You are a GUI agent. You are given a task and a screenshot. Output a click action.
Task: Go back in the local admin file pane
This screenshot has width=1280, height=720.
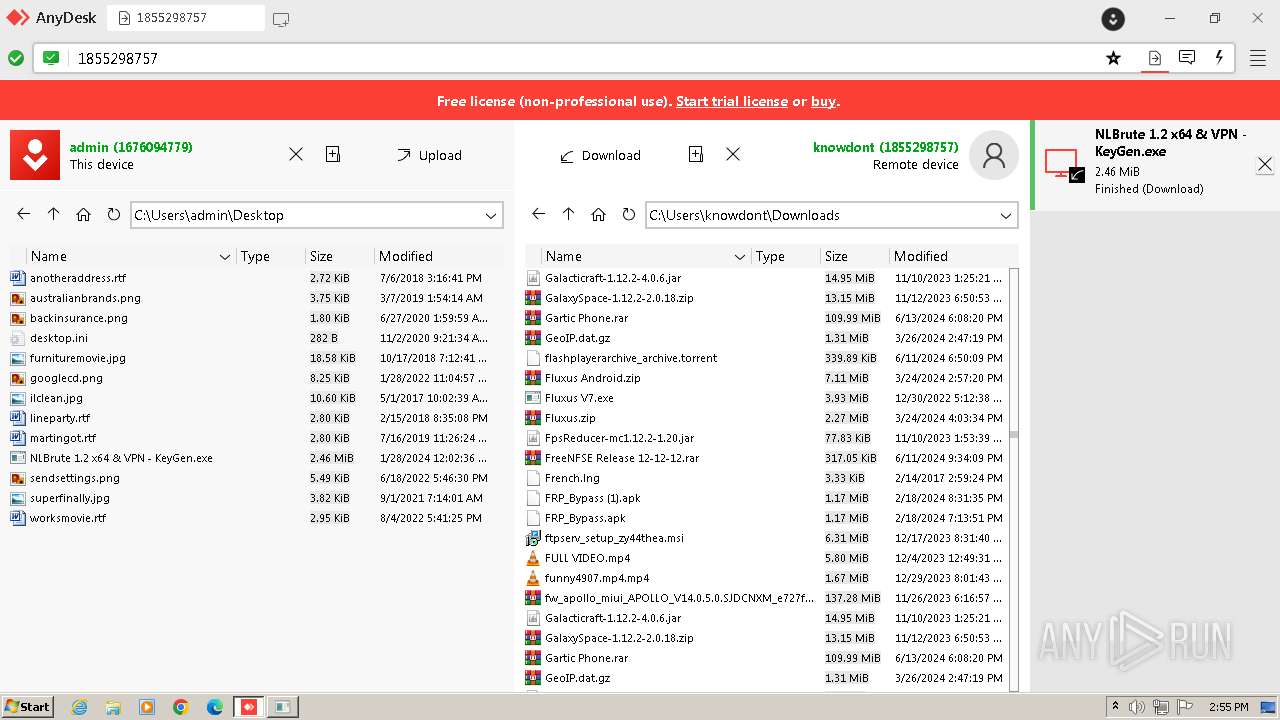24,214
